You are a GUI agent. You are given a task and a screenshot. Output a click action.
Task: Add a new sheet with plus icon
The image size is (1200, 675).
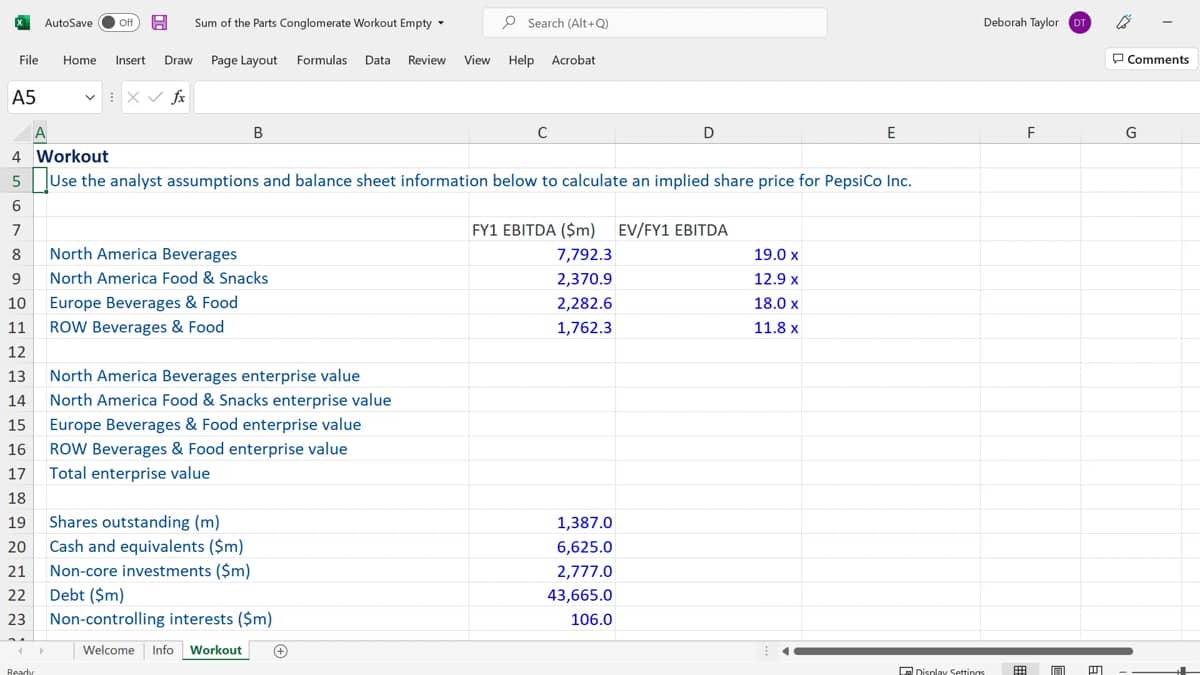point(281,651)
